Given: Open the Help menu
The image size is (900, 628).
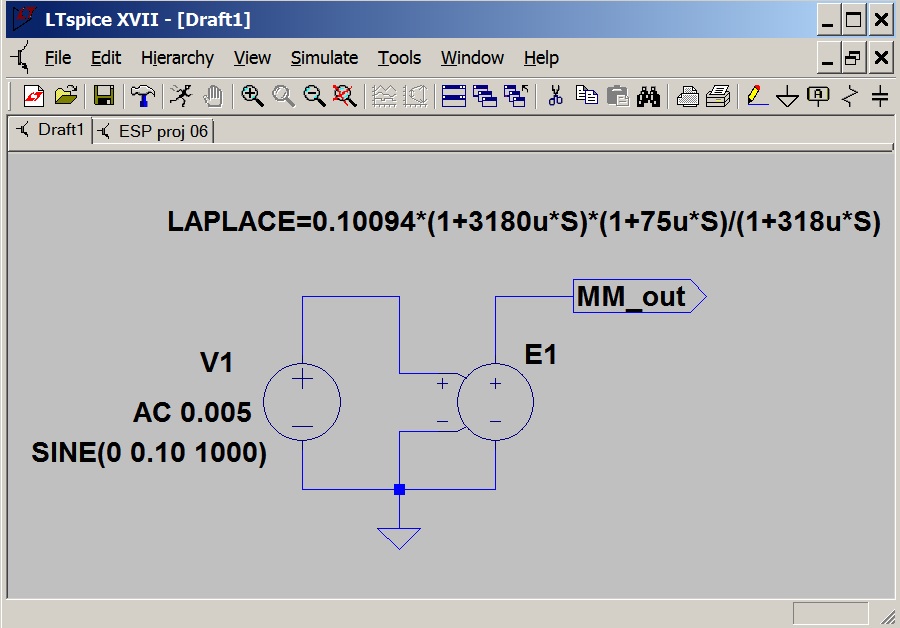Looking at the screenshot, I should tap(541, 58).
